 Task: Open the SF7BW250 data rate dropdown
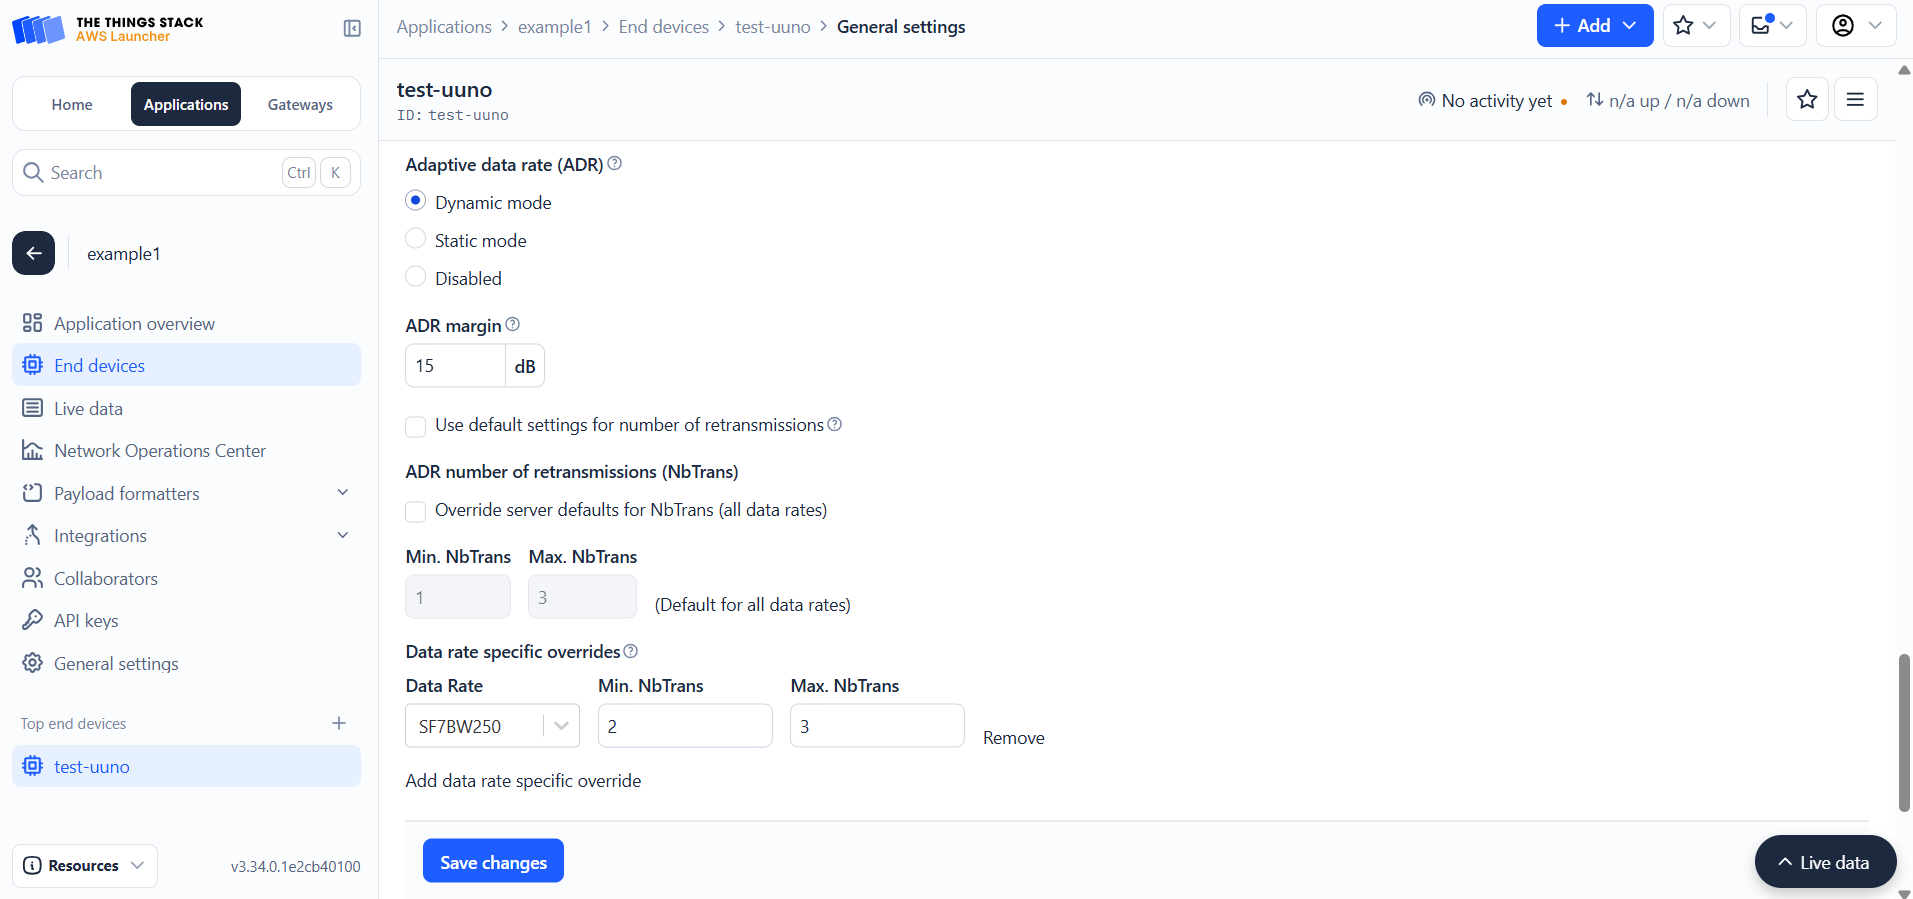[492, 726]
